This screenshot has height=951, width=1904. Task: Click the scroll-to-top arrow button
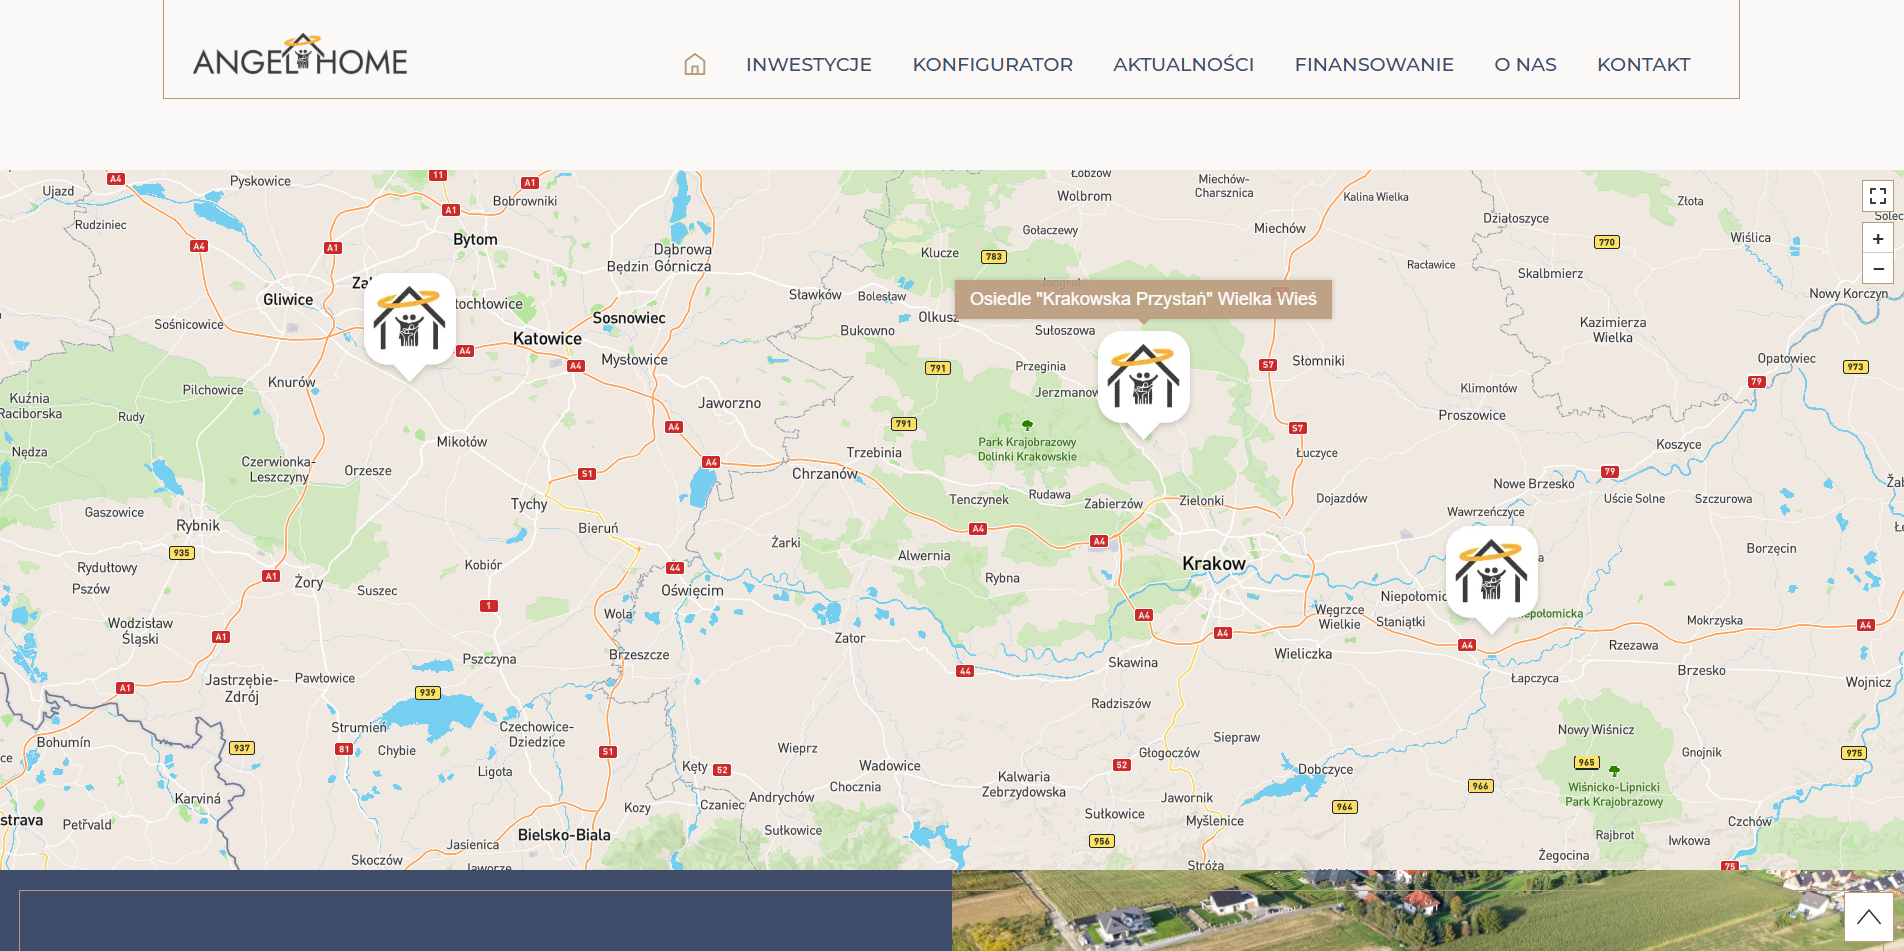1869,917
